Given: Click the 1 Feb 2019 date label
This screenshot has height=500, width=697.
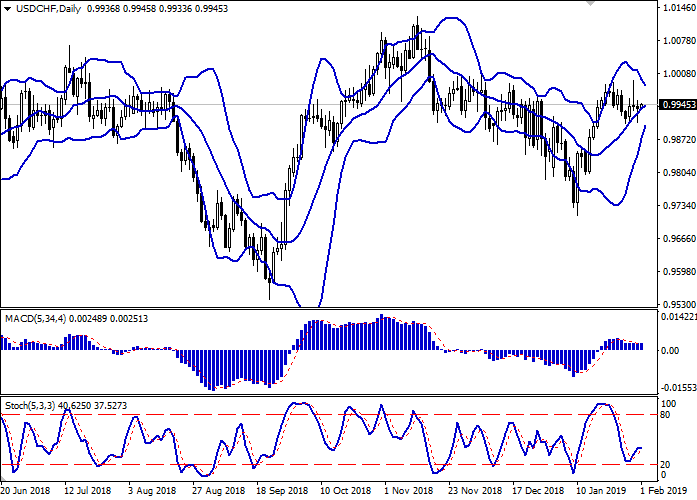Looking at the screenshot, I should coord(664,491).
